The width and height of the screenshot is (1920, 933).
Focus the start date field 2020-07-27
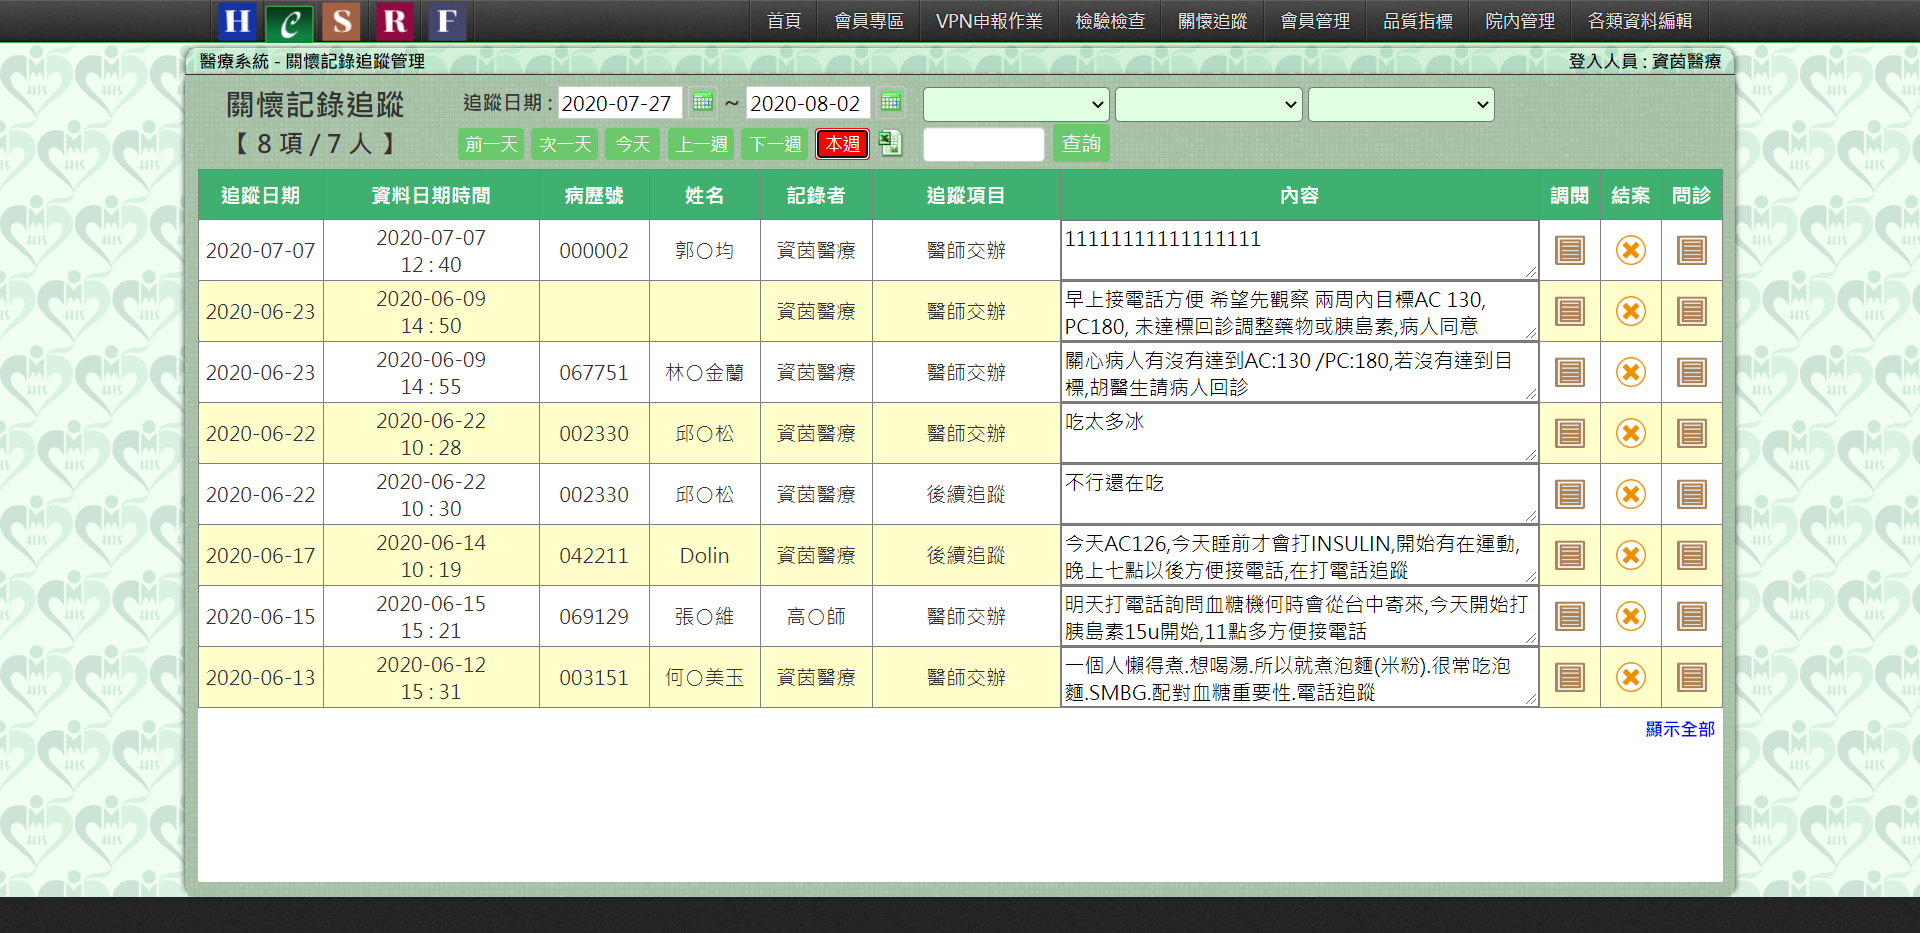(620, 103)
